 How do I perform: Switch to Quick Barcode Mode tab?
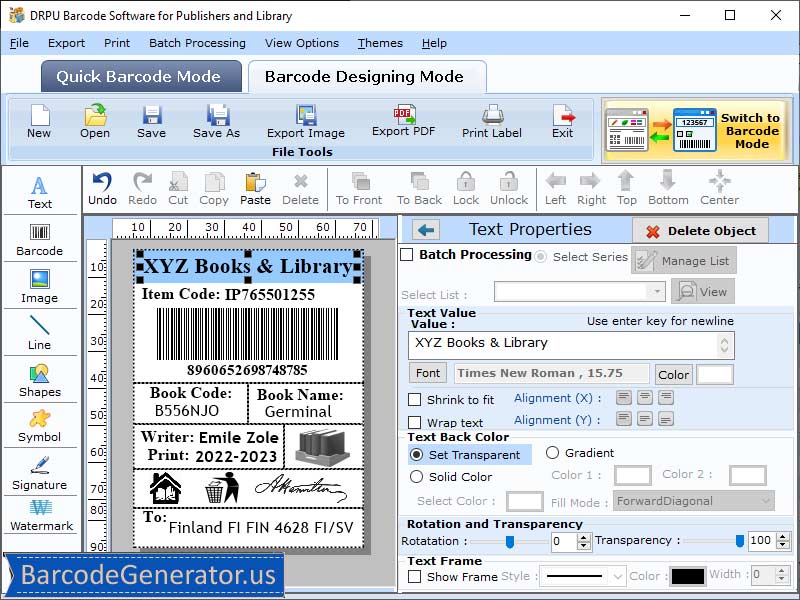click(141, 77)
